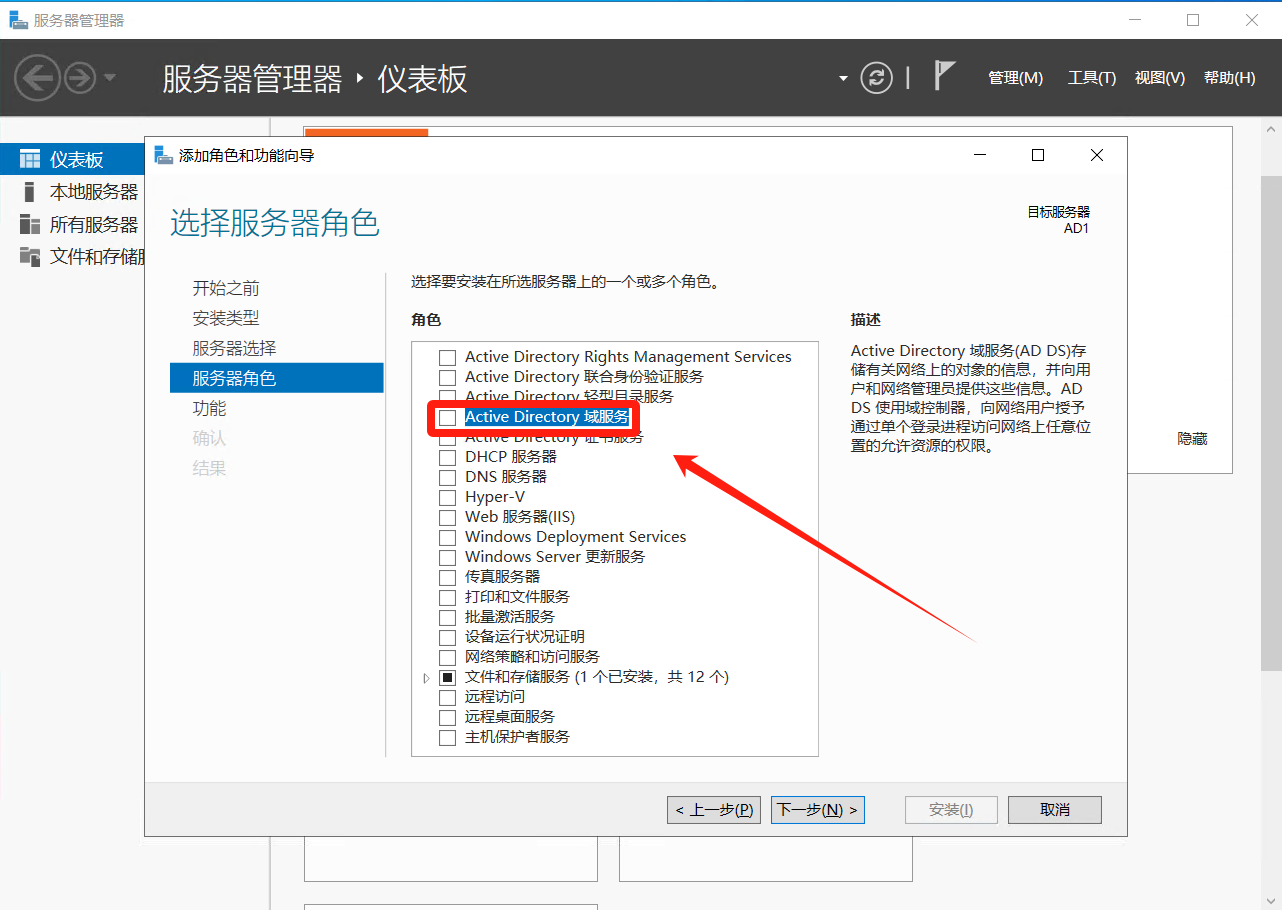Go to the 功能 wizard step
Screen dimensions: 1282x910
pos(209,408)
